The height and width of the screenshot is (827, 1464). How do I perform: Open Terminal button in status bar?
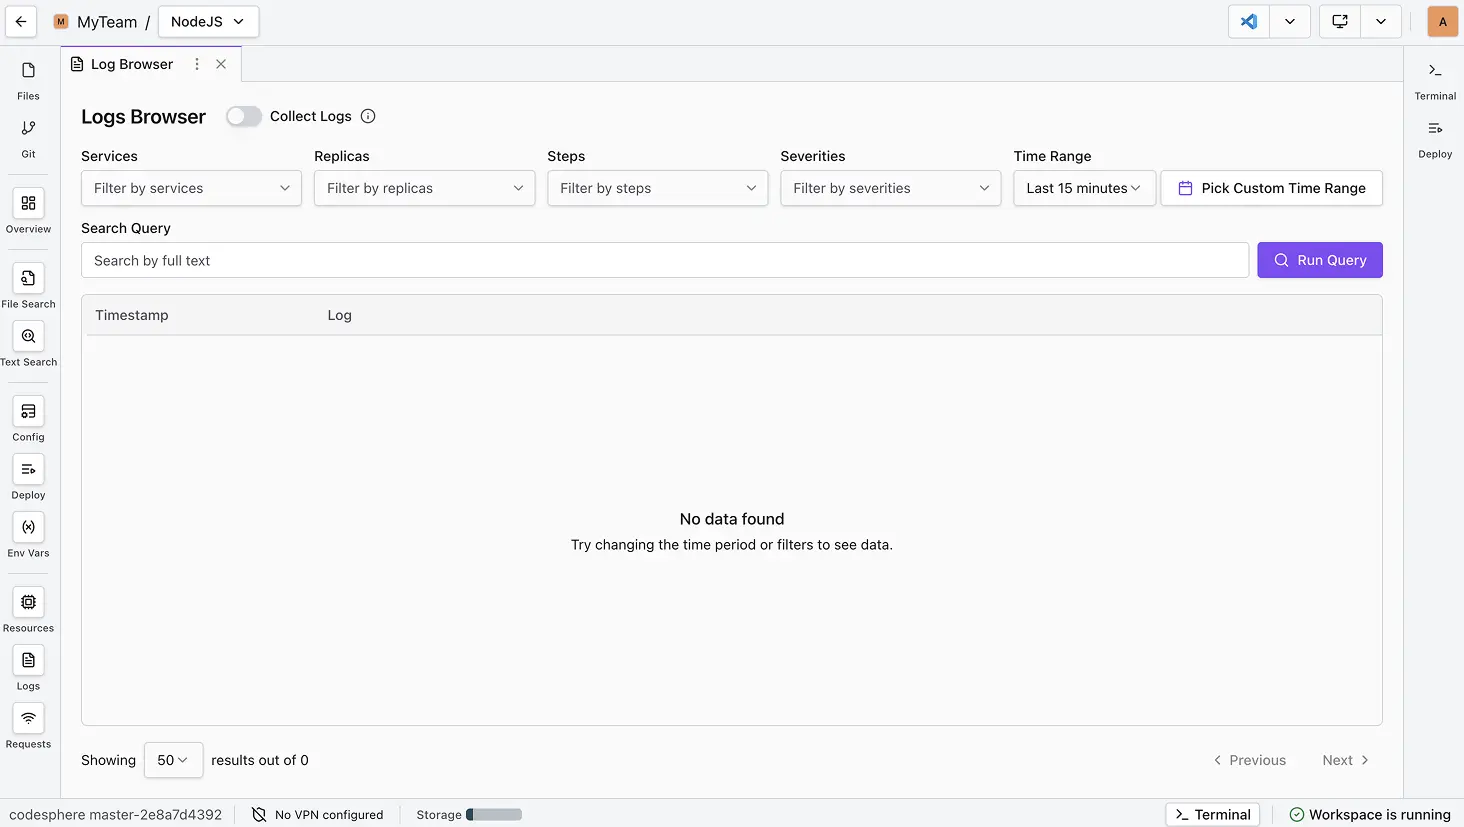pyautogui.click(x=1212, y=814)
